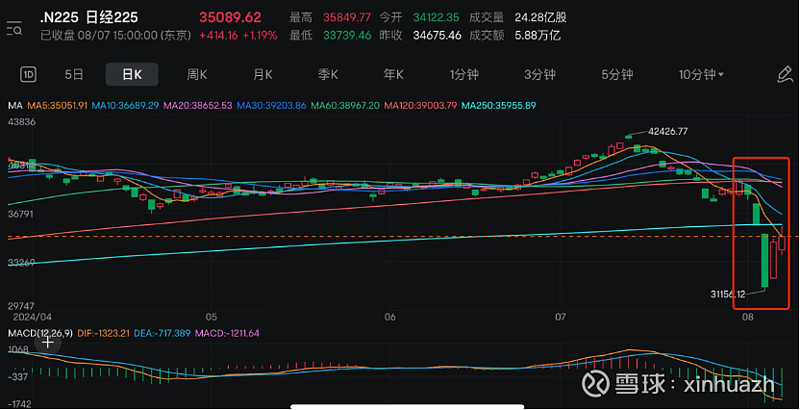The height and width of the screenshot is (410, 800).
Task: Click the MACD(12,26,9) indicator label
Action: pos(41,334)
